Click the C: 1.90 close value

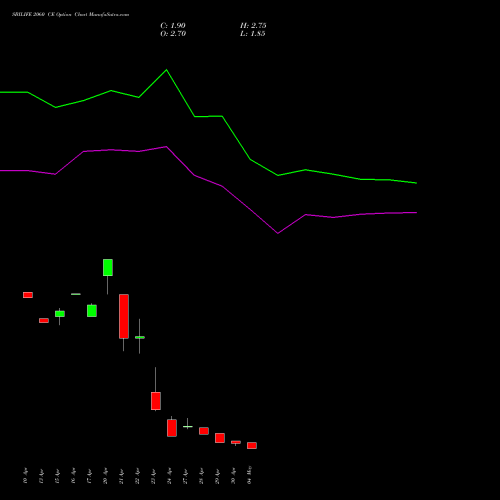pyautogui.click(x=173, y=25)
